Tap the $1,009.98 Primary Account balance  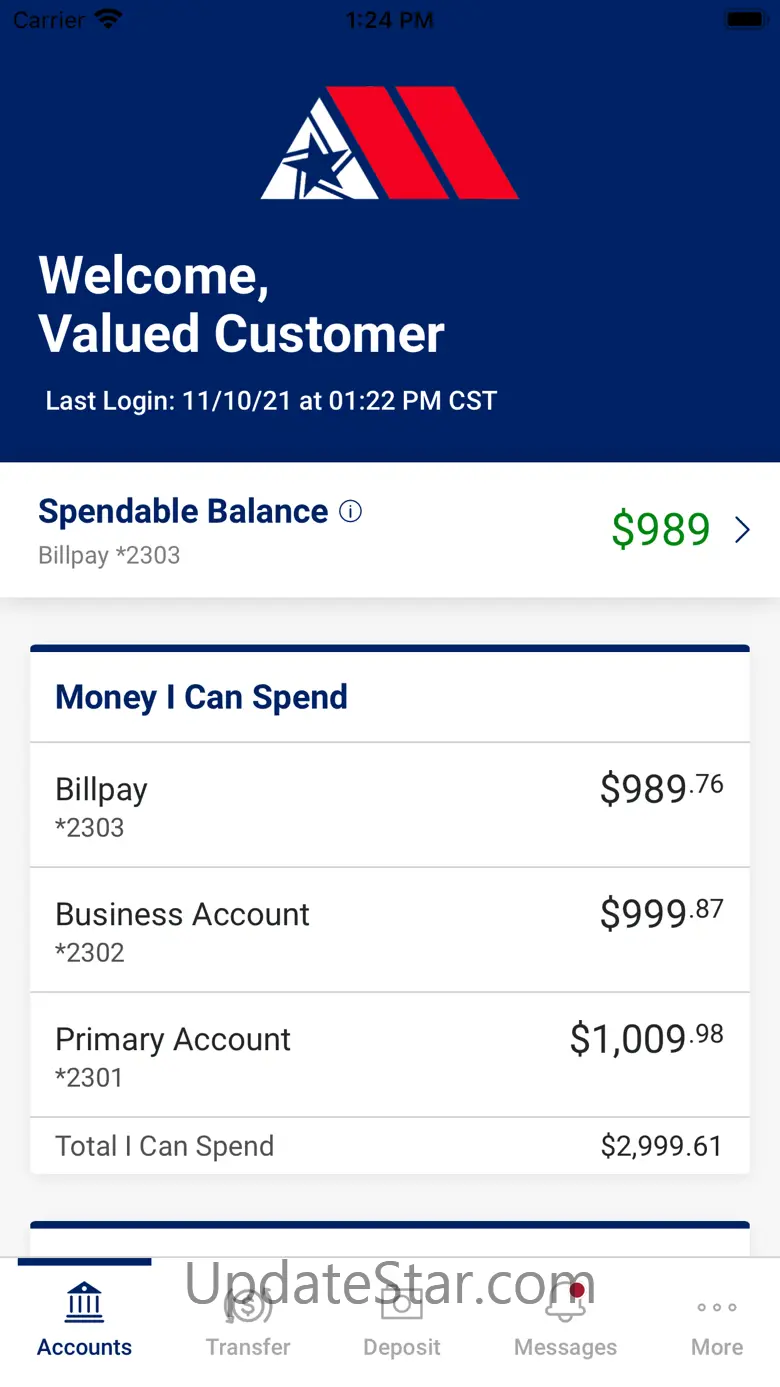647,1038
